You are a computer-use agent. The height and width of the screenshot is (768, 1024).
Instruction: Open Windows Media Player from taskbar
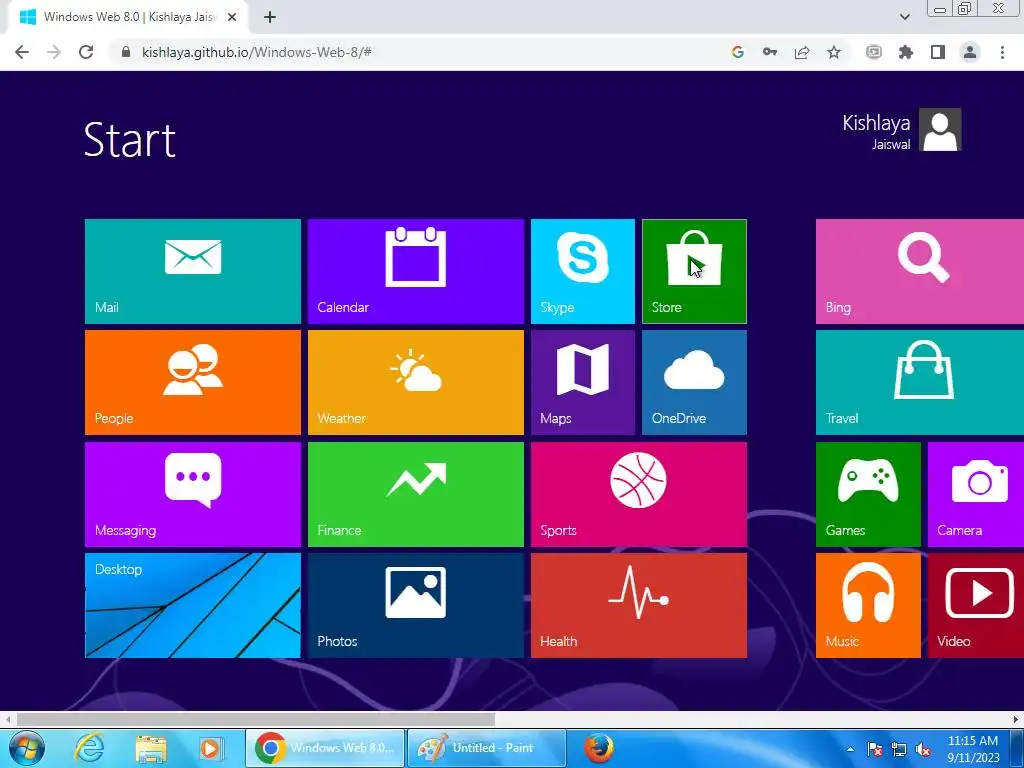[210, 748]
